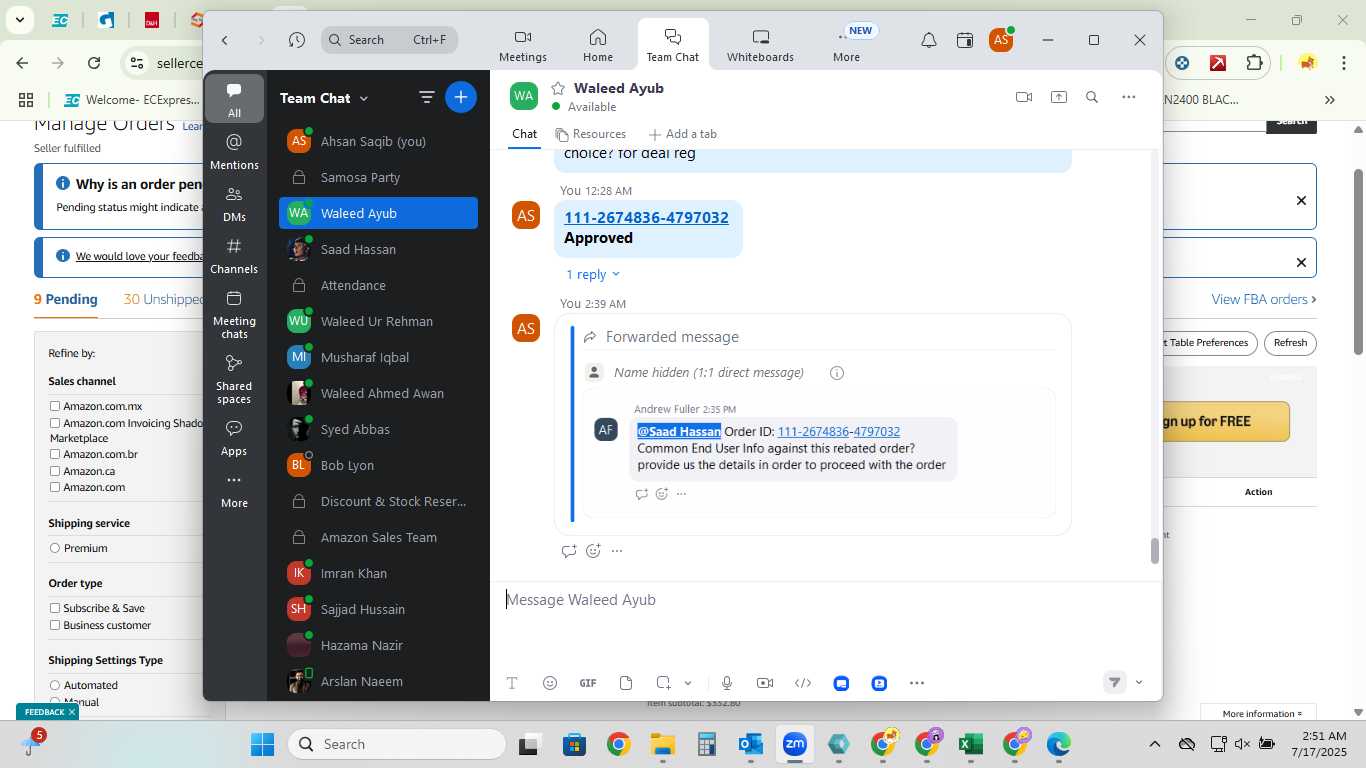Viewport: 1366px width, 768px height.
Task: Go back using Zoom back arrow
Action: [x=225, y=40]
